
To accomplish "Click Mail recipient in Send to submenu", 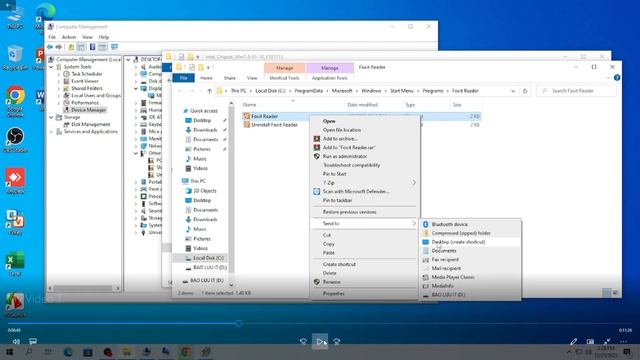I will [x=446, y=269].
